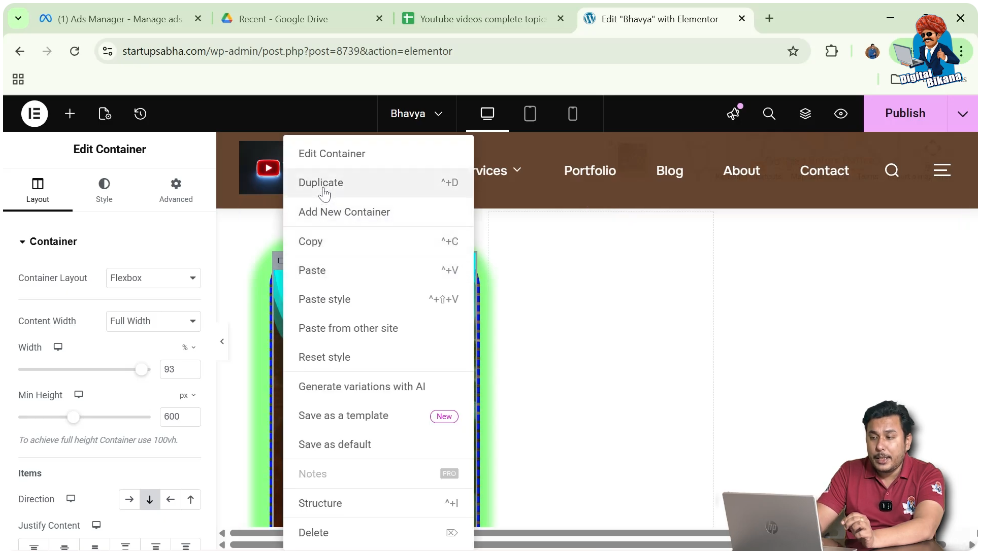Click the Elementor logo icon
The height and width of the screenshot is (557, 983).
[34, 114]
